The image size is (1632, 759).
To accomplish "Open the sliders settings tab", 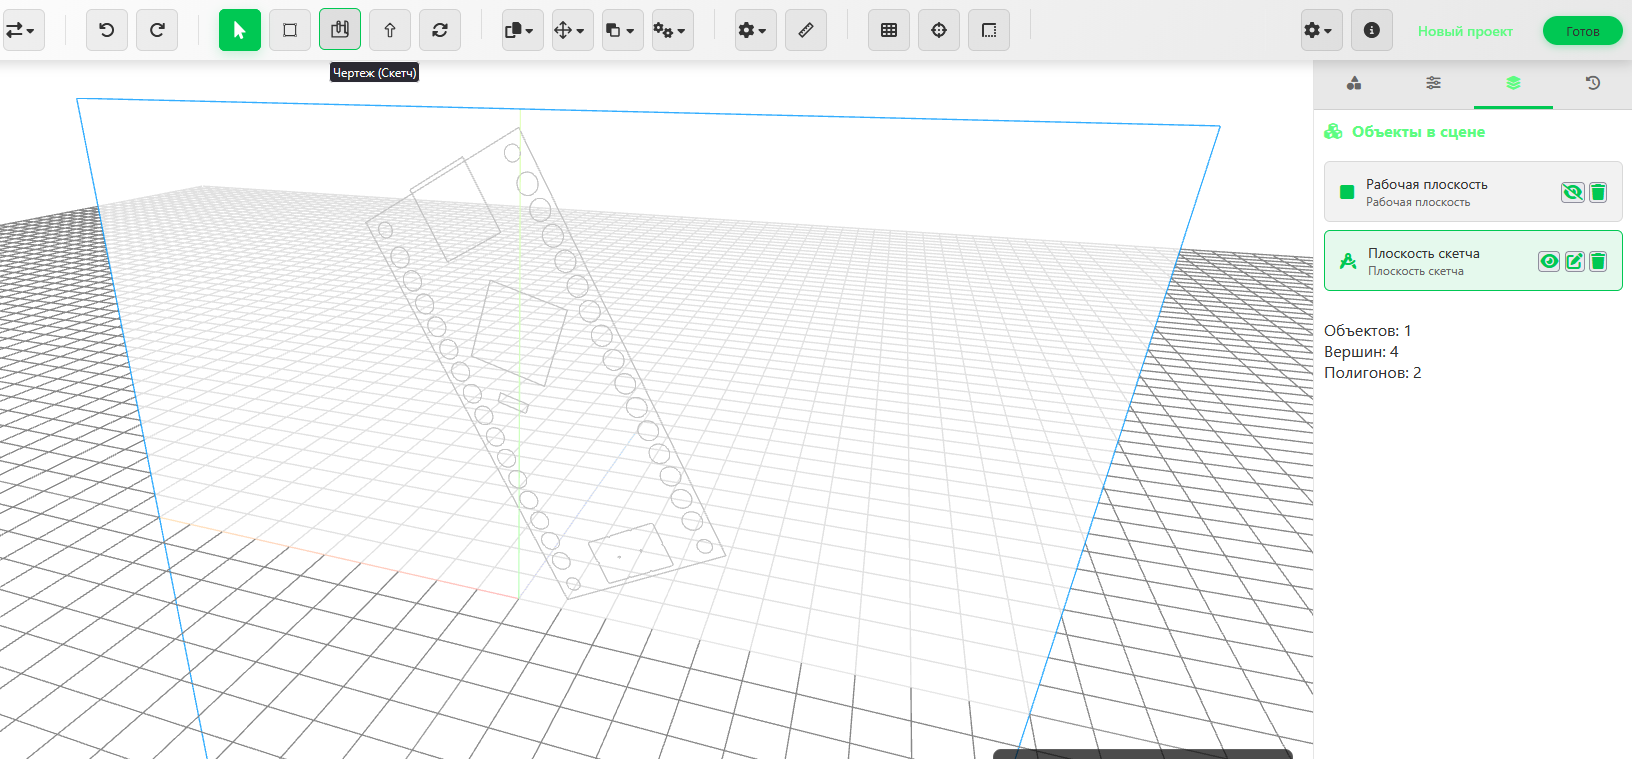I will point(1433,83).
